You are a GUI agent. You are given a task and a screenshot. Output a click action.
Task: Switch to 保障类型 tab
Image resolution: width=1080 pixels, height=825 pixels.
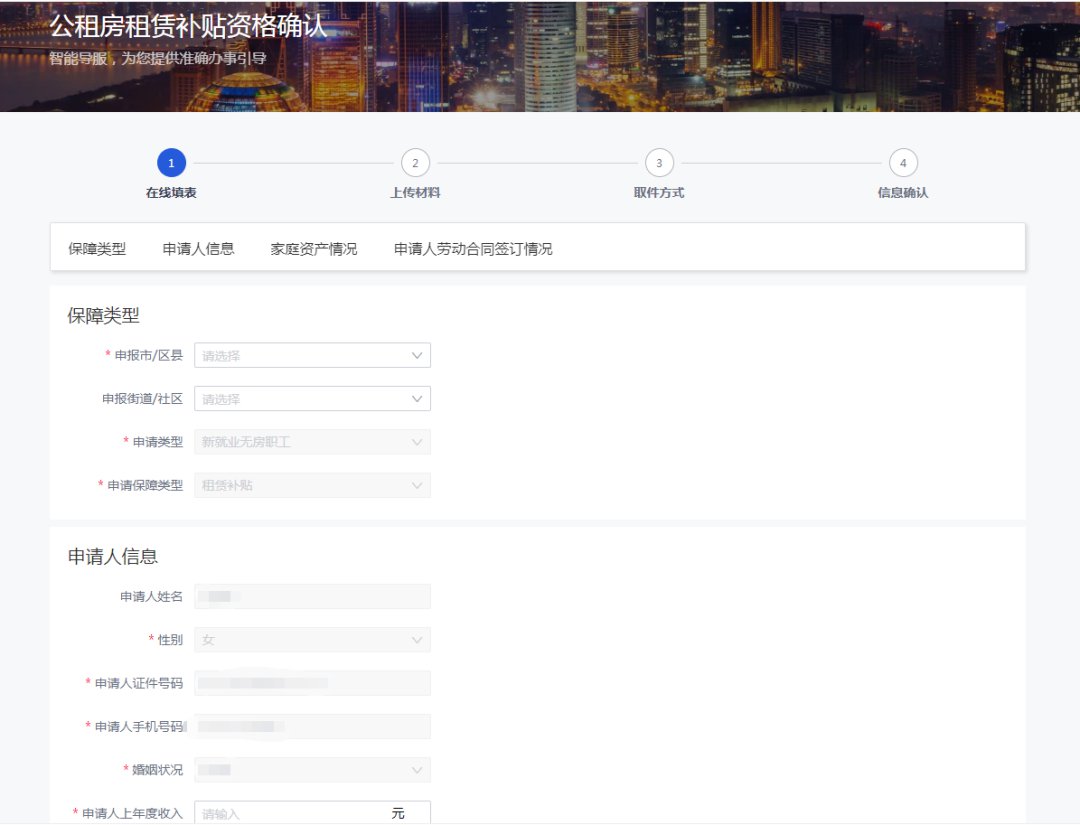point(97,249)
